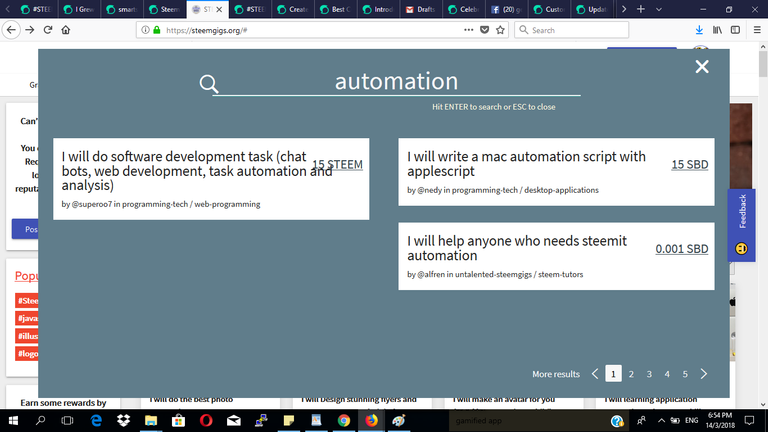This screenshot has height=432, width=768.
Task: Click the next results arrow
Action: 704,374
